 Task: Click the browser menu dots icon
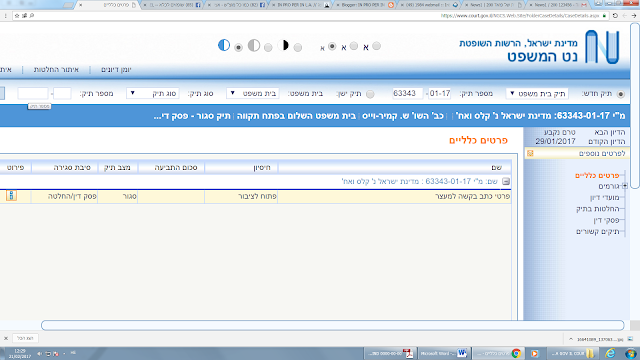point(5,16)
